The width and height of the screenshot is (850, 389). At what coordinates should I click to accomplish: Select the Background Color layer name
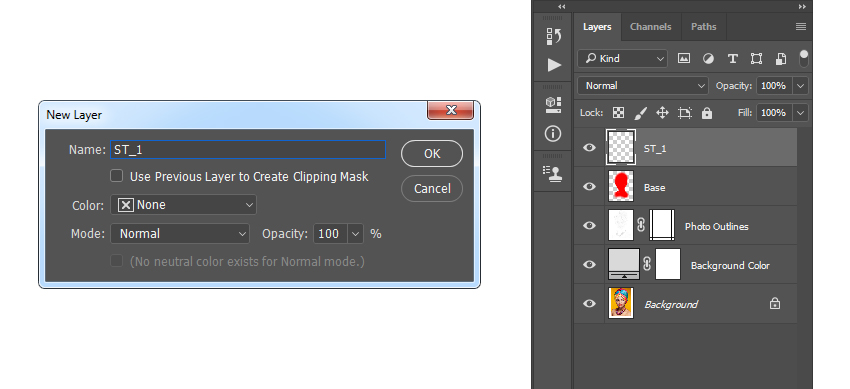(730, 265)
